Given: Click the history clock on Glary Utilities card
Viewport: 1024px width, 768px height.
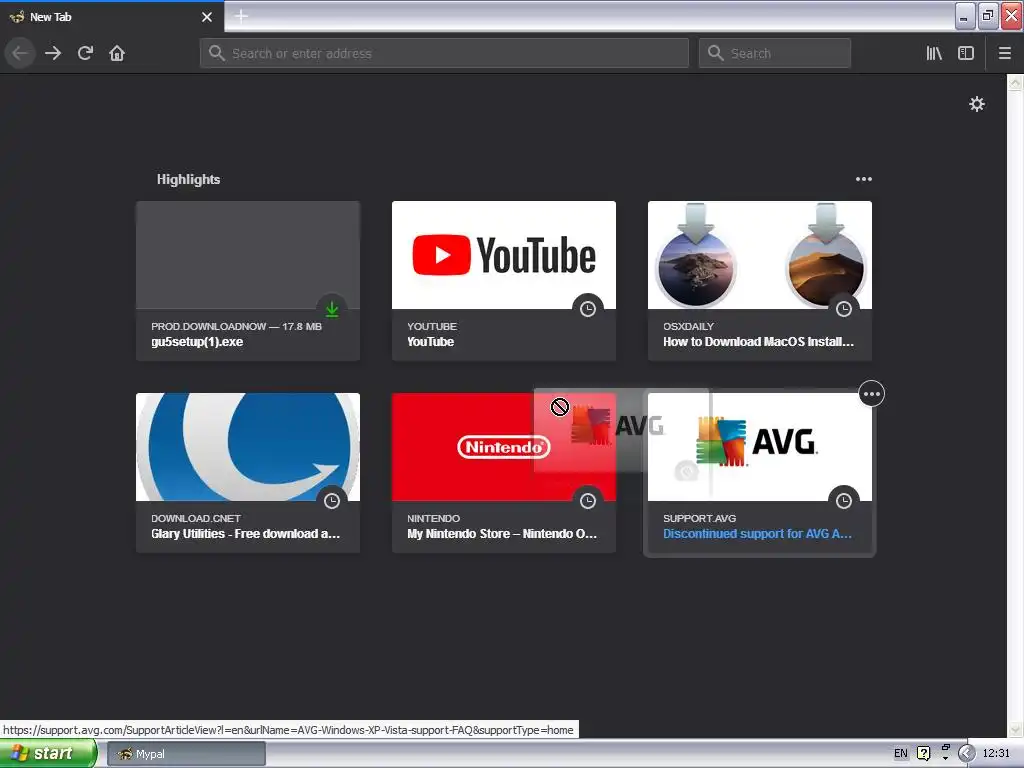Looking at the screenshot, I should pyautogui.click(x=332, y=501).
